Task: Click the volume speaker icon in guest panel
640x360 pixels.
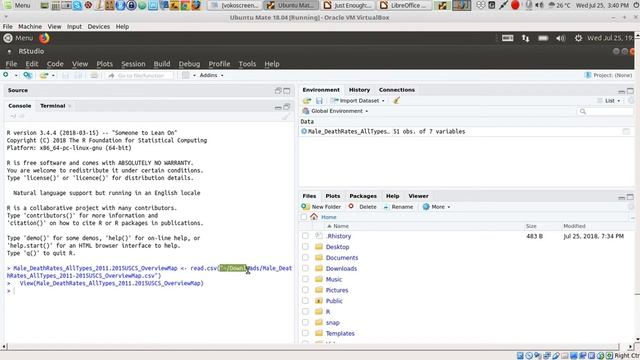Action: (x=560, y=38)
